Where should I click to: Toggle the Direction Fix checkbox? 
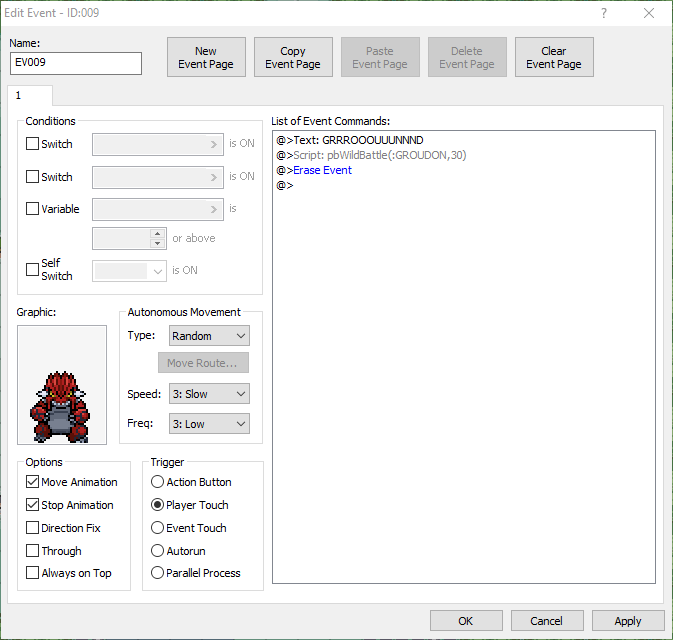[33, 528]
